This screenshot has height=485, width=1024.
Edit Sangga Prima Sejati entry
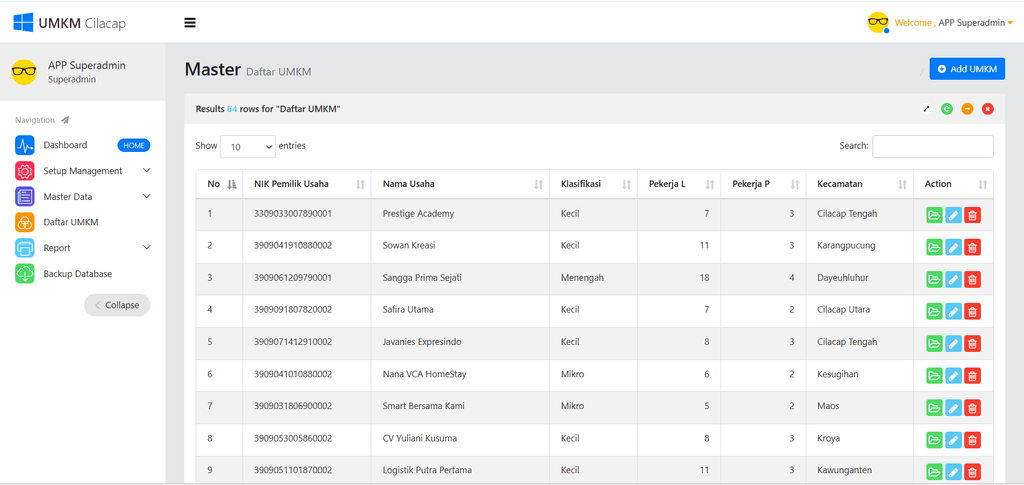point(953,279)
